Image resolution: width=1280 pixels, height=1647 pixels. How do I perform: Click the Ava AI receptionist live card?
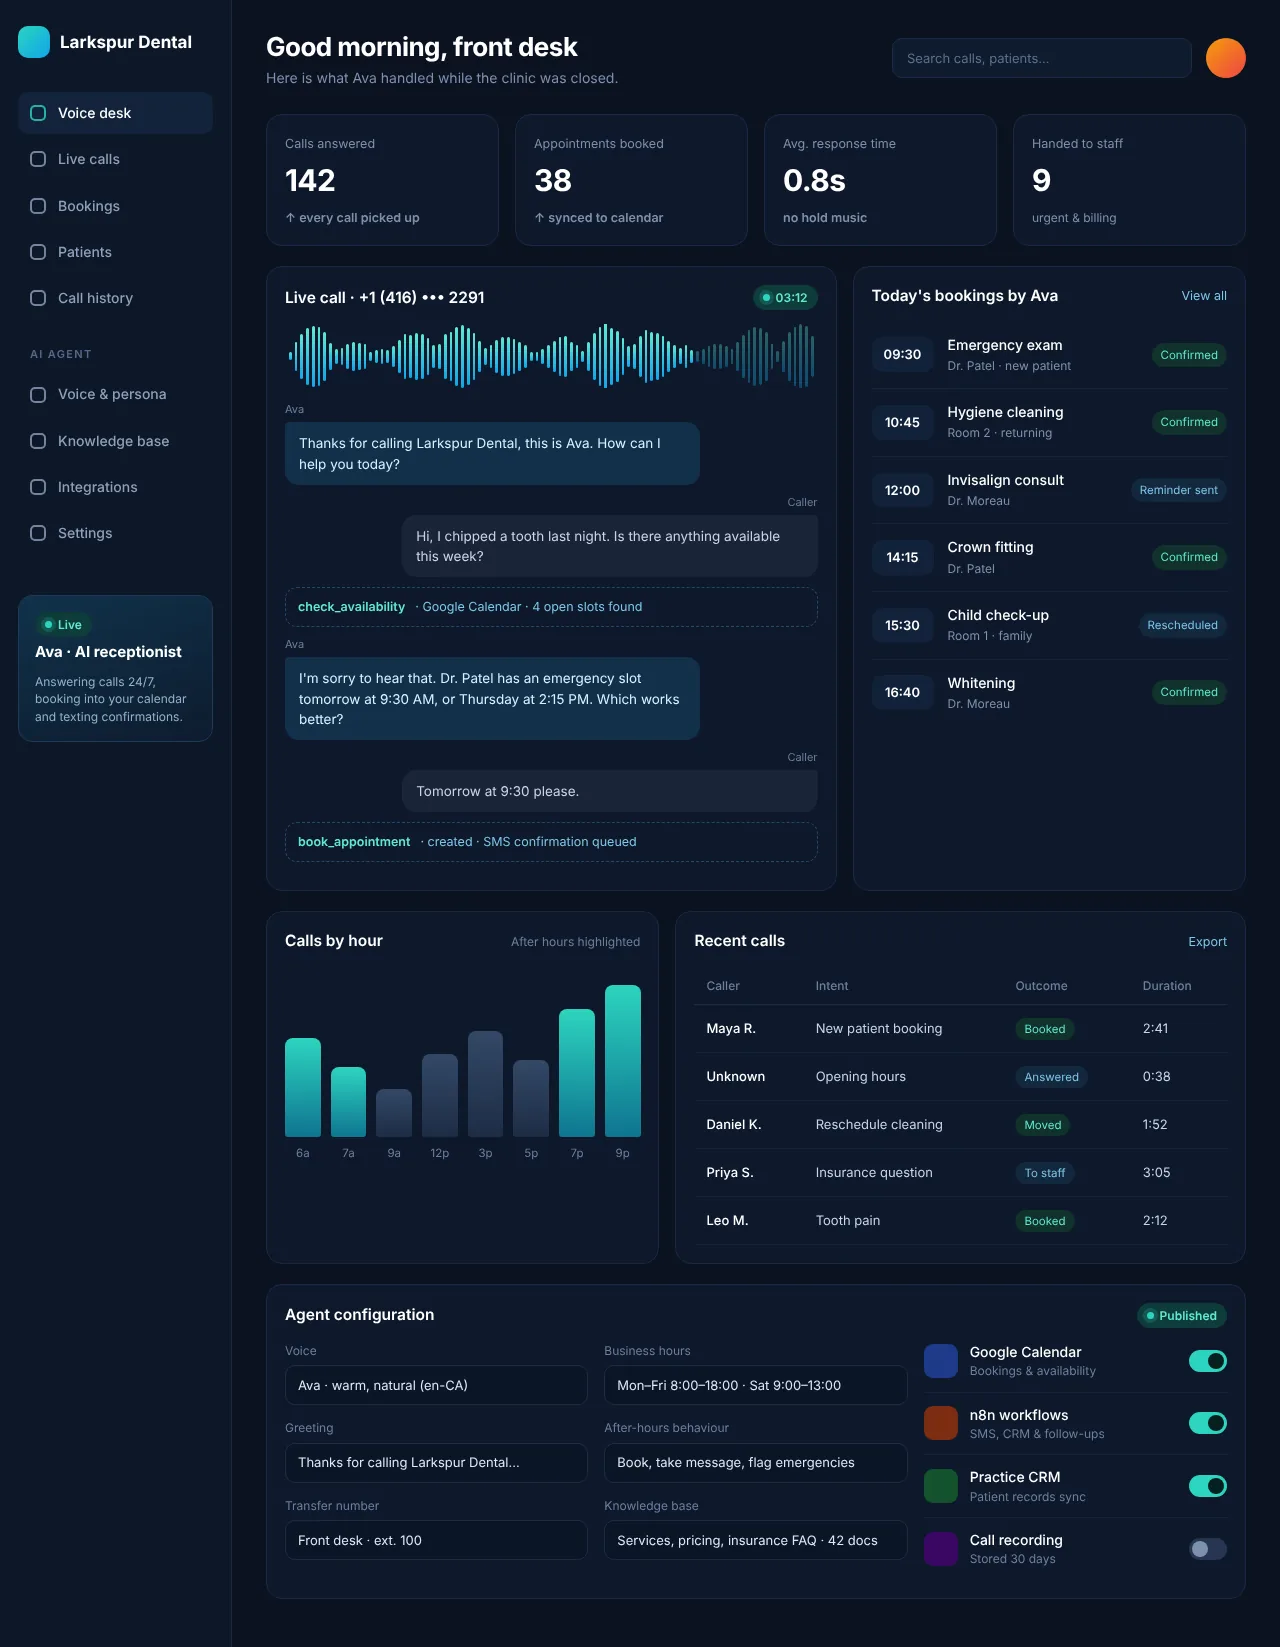coord(115,668)
